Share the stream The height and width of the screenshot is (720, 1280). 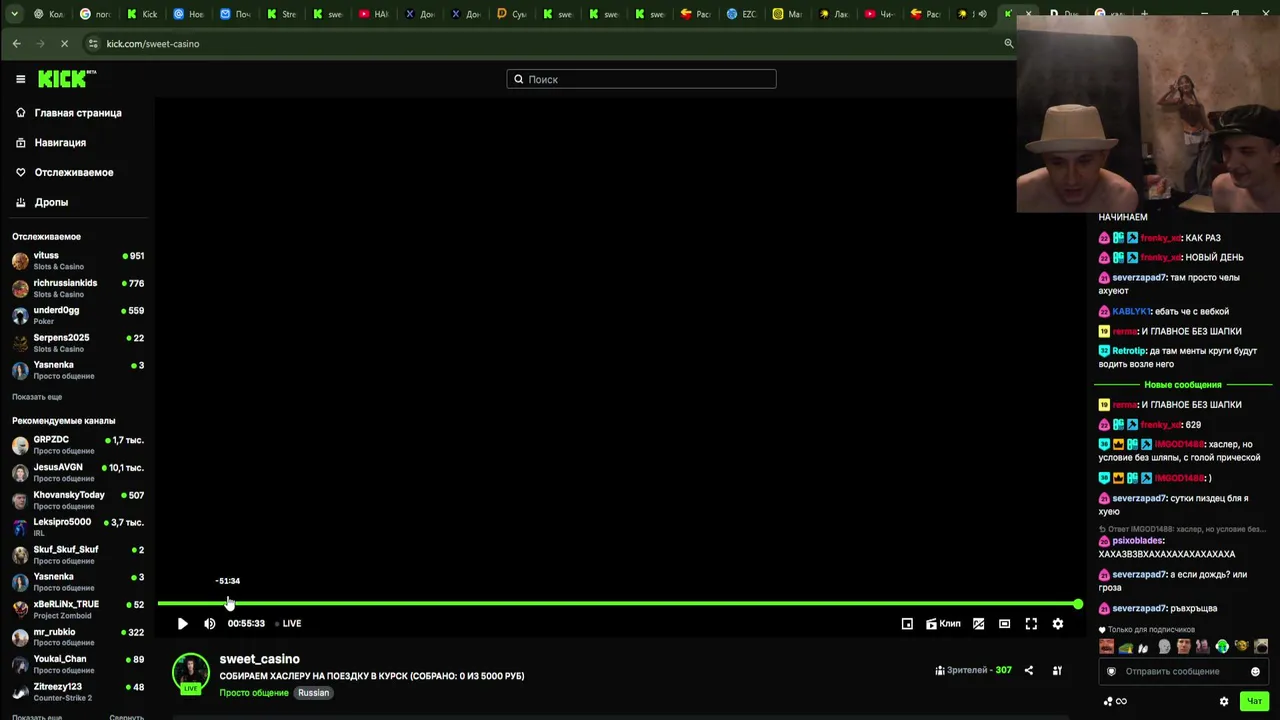click(x=1029, y=671)
